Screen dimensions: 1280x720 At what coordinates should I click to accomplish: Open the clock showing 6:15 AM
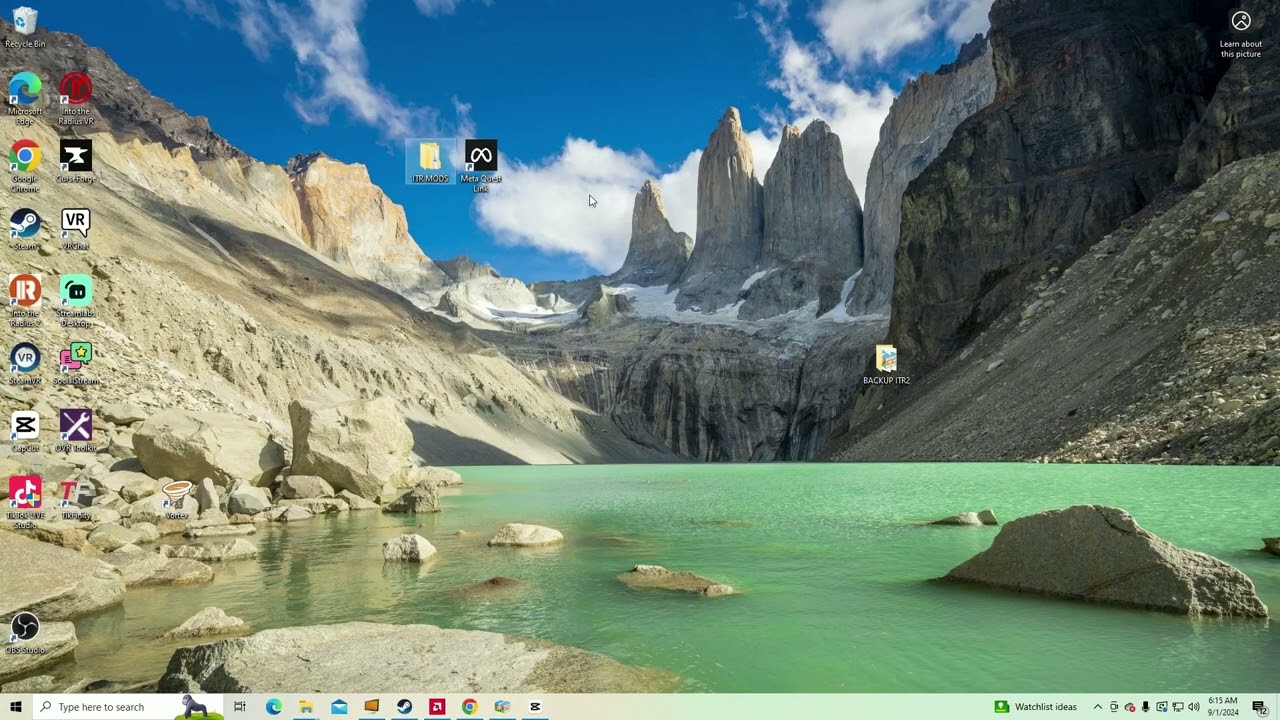tap(1223, 707)
